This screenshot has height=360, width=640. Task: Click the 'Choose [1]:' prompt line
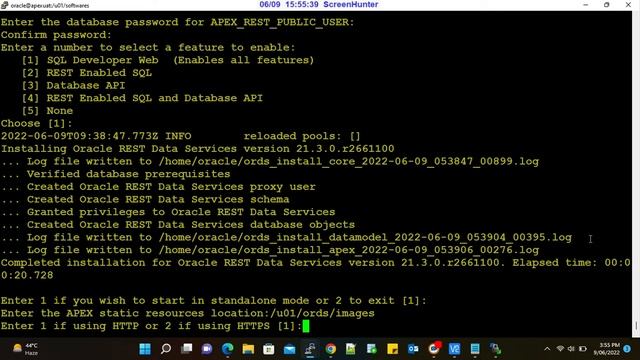36,123
